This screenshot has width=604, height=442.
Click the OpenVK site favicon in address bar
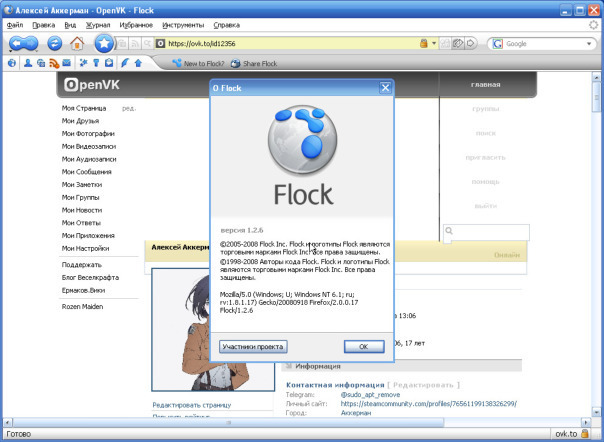(161, 44)
